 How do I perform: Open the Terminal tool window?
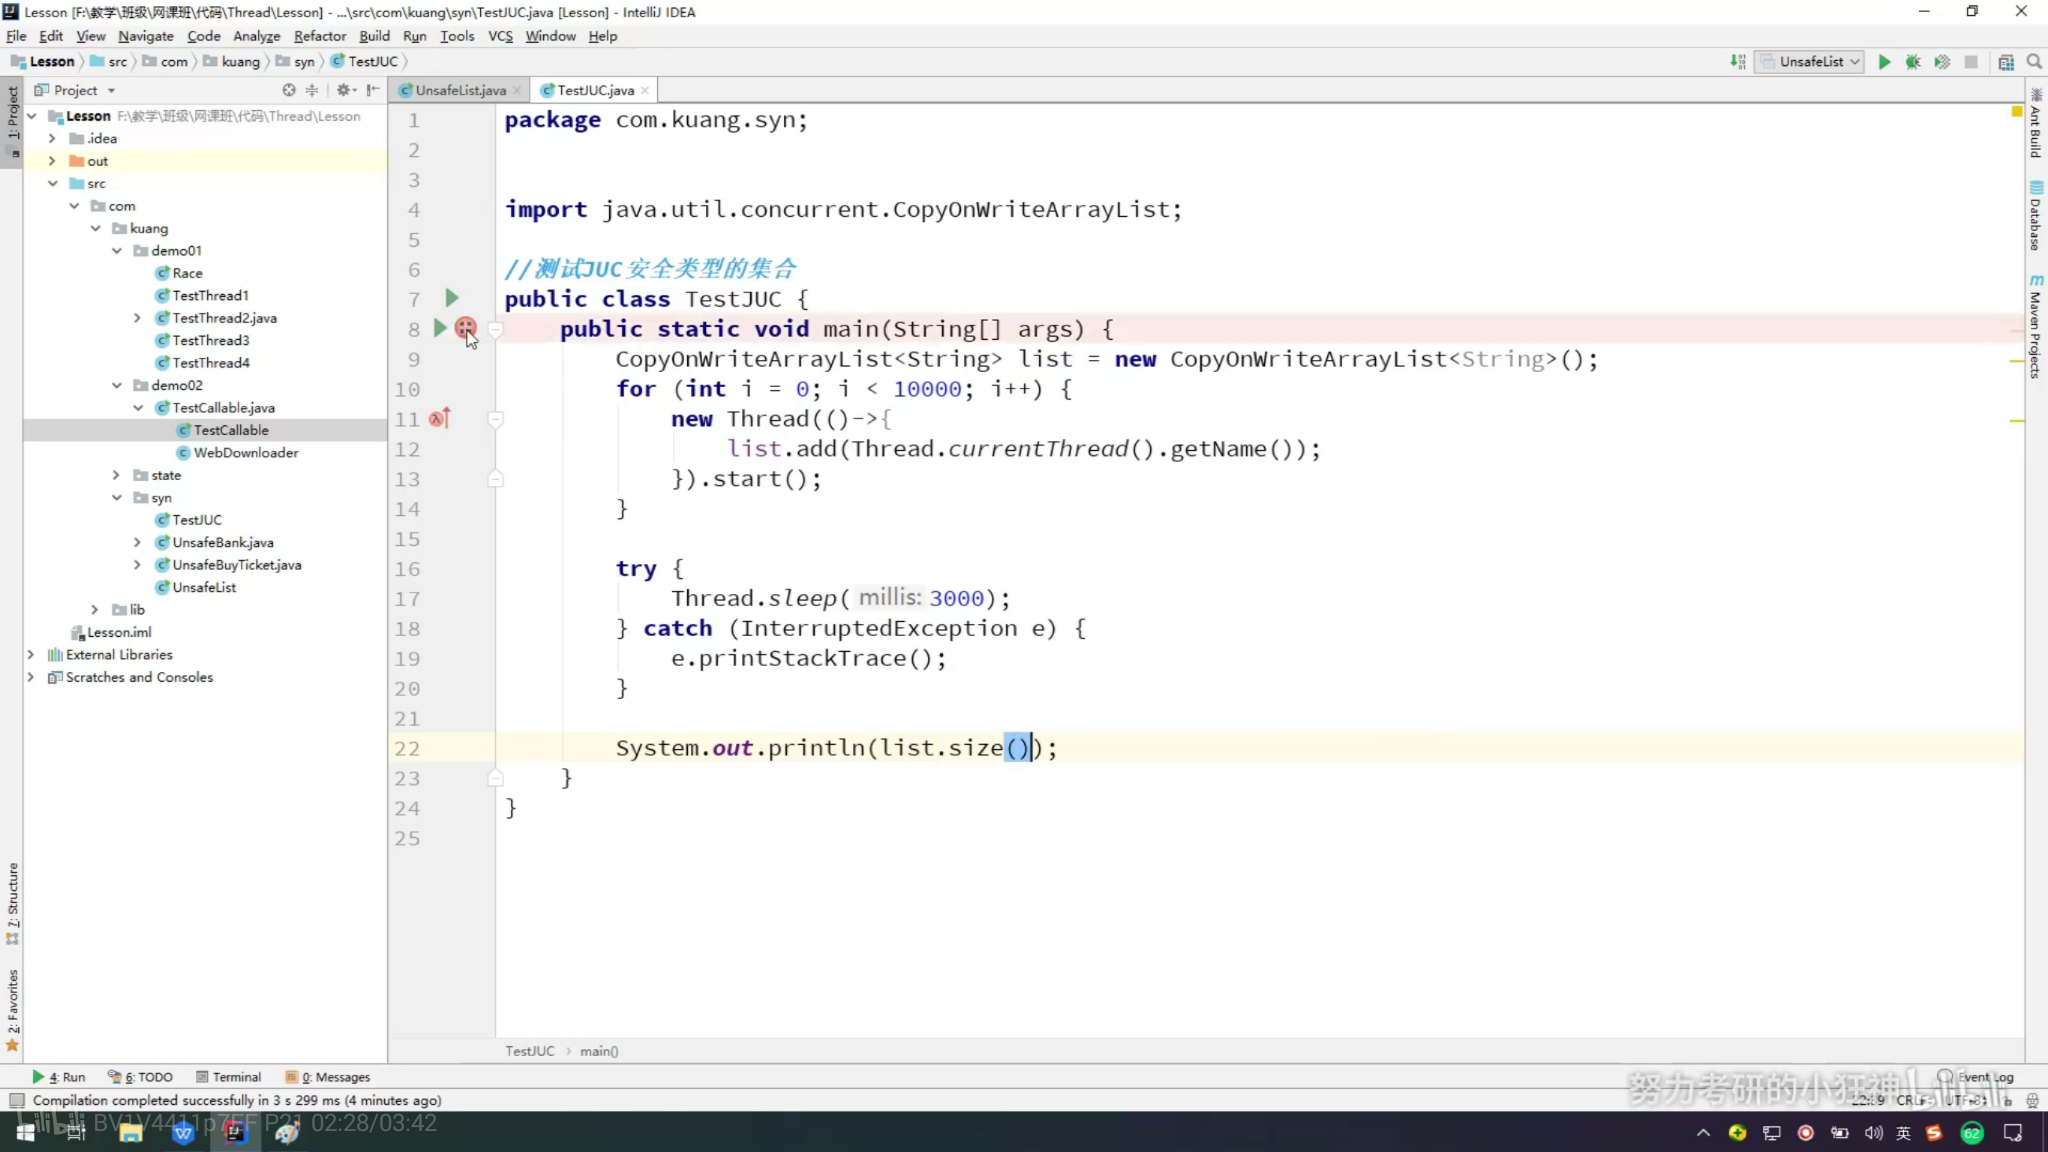[x=229, y=1077]
